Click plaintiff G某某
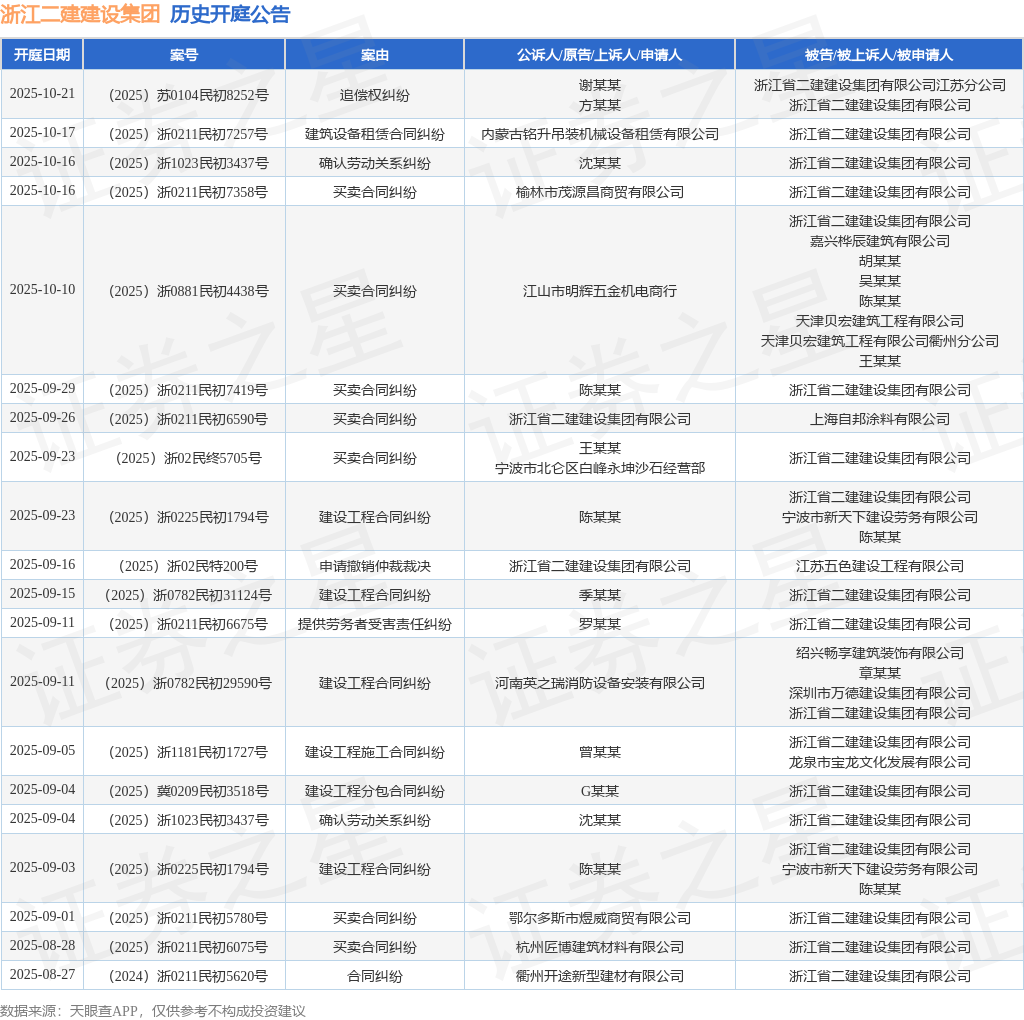 pos(600,791)
